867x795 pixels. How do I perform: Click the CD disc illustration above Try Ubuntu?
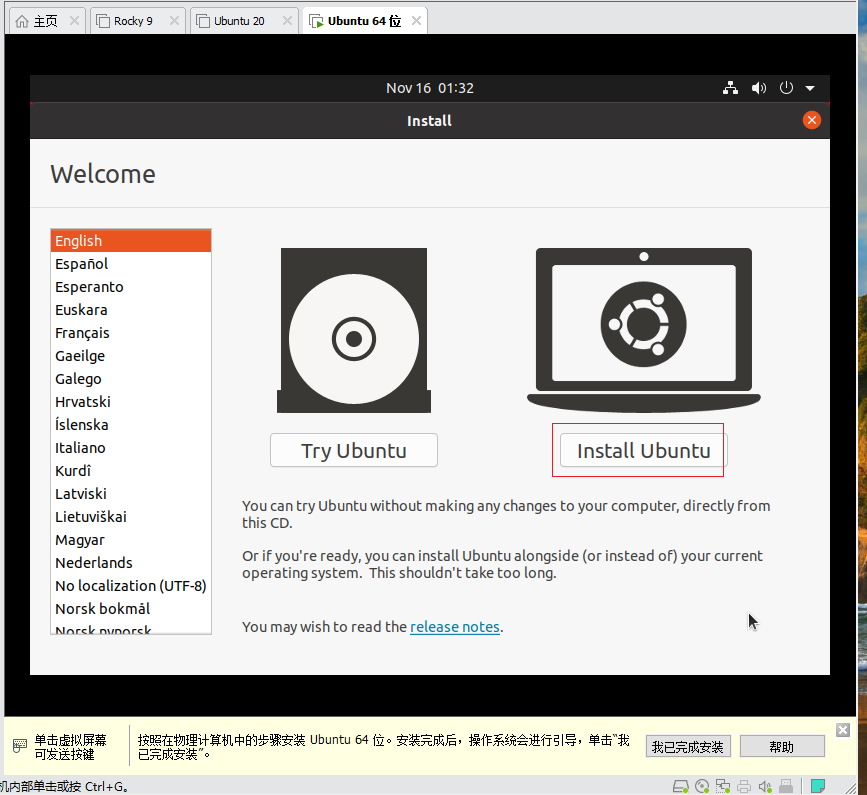click(x=353, y=330)
